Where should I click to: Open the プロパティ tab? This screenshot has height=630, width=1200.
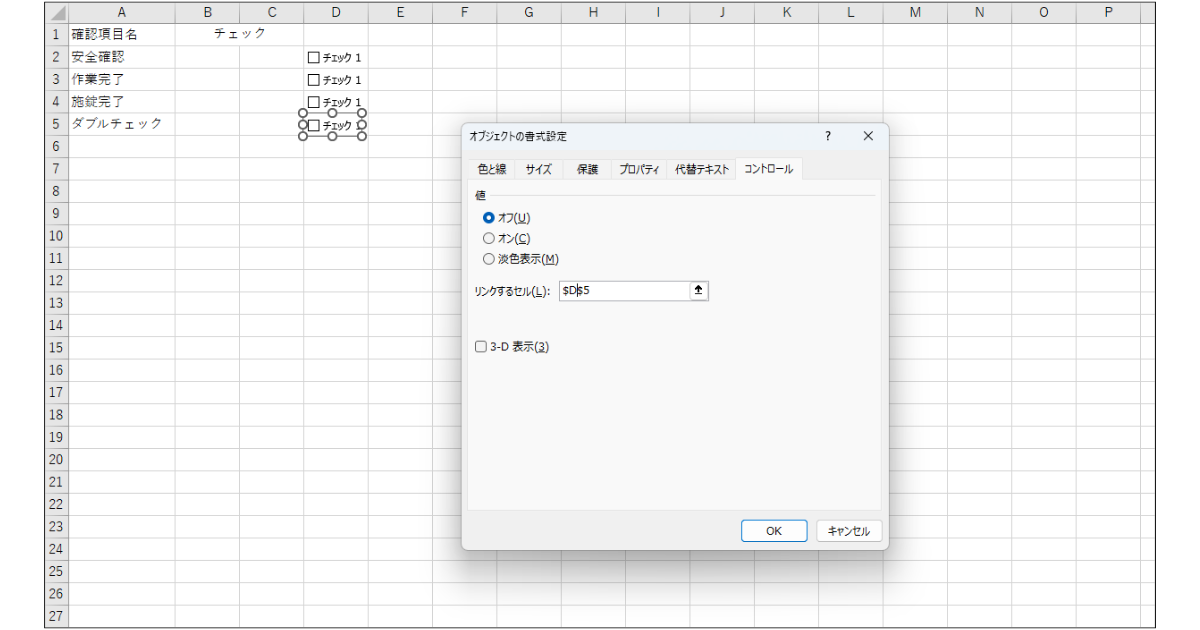coord(638,169)
